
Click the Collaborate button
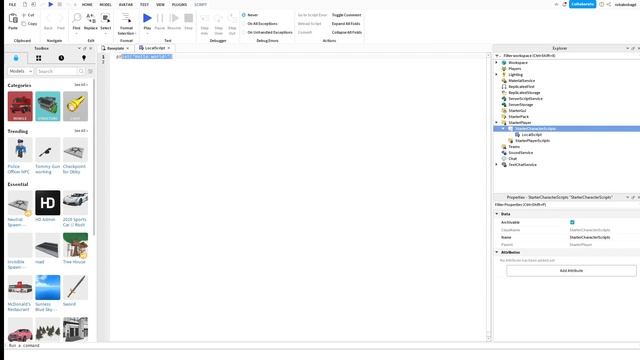[582, 4]
